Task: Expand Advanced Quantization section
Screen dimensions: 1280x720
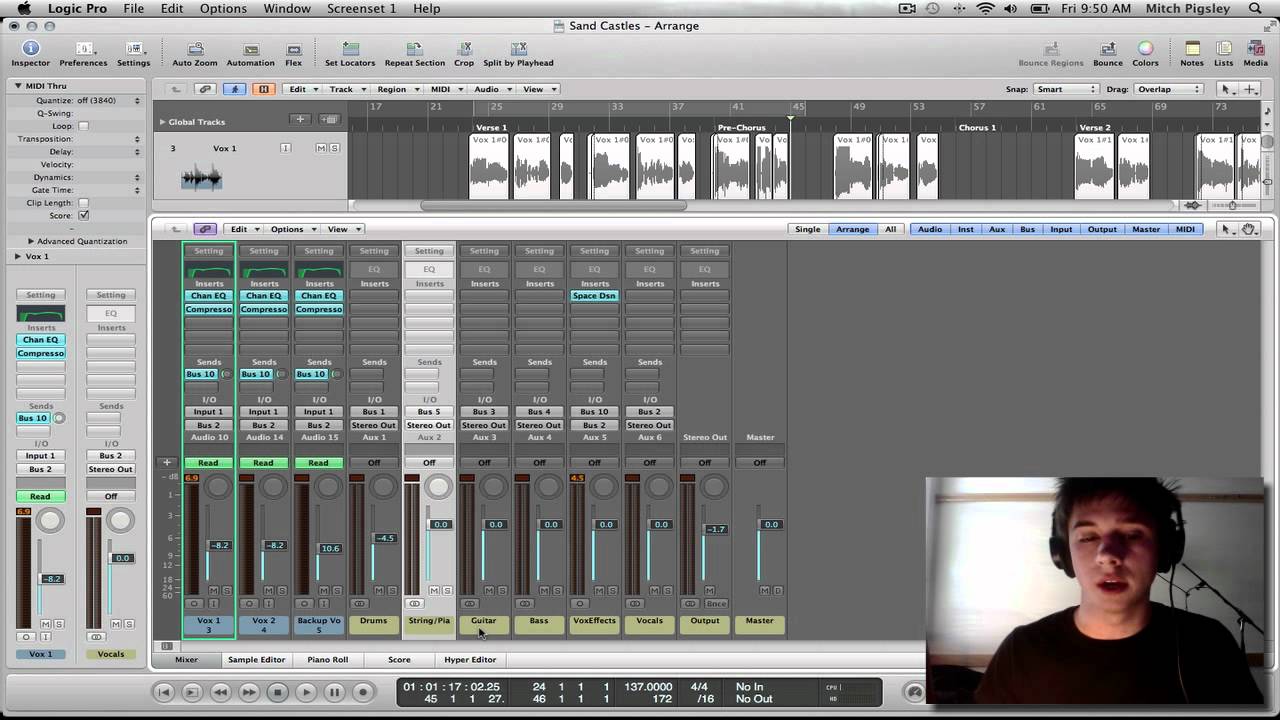Action: tap(31, 241)
